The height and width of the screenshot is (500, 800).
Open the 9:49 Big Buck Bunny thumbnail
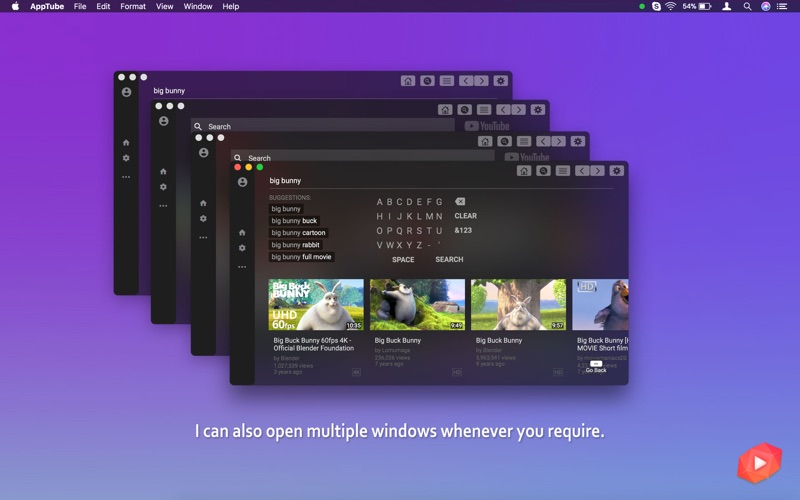(417, 305)
